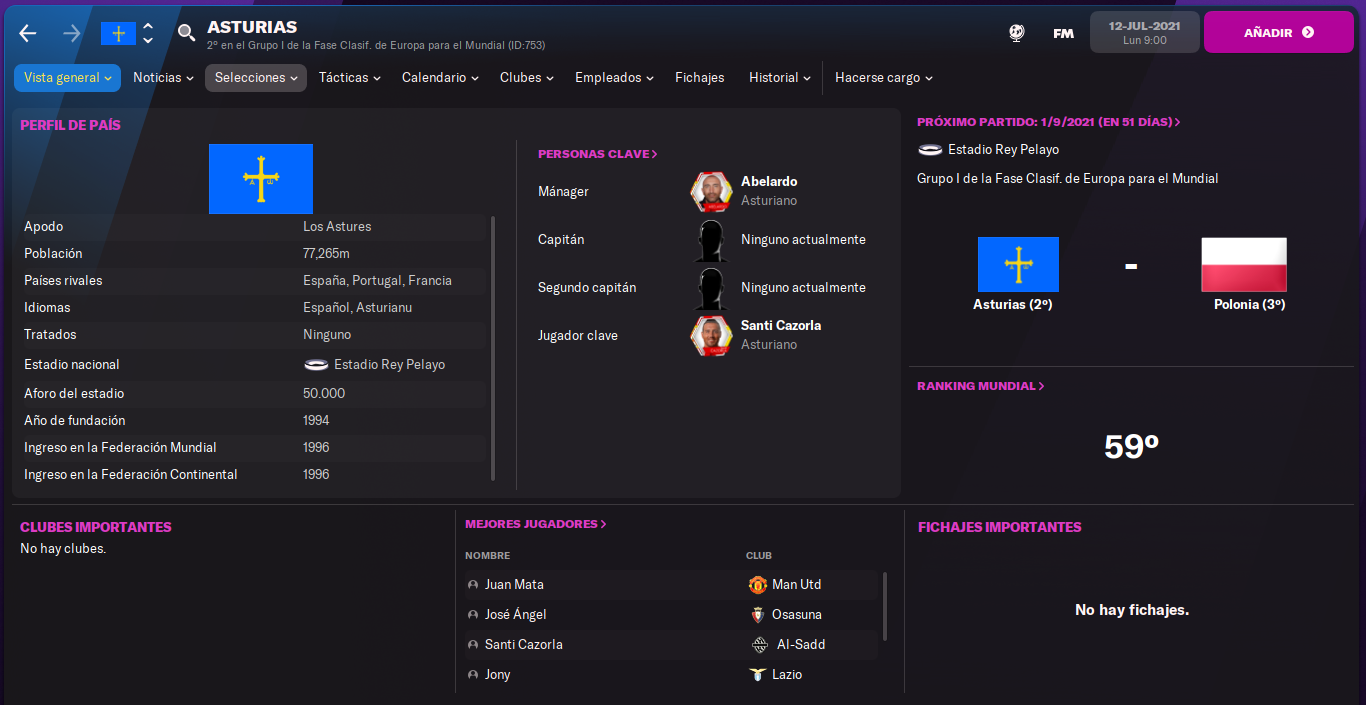Expand the Hacerse cargo dropdown
This screenshot has height=705, width=1366.
pos(884,78)
